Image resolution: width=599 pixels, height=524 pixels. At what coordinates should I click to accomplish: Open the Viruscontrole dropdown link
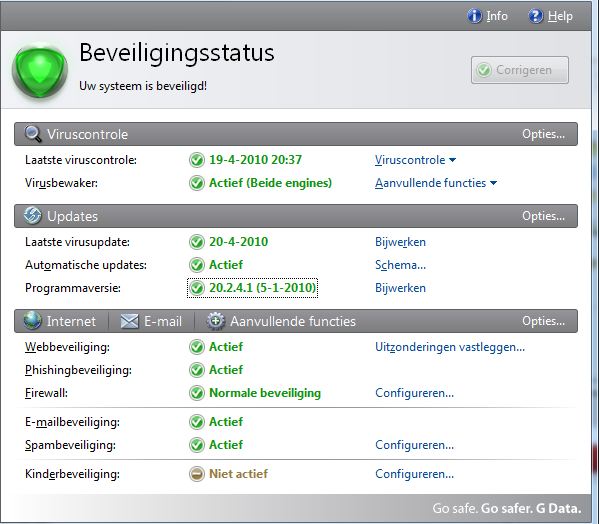pyautogui.click(x=415, y=160)
